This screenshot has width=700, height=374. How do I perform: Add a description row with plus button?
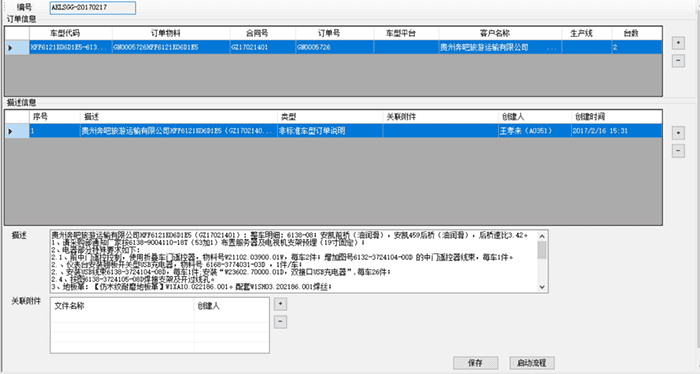[x=678, y=133]
